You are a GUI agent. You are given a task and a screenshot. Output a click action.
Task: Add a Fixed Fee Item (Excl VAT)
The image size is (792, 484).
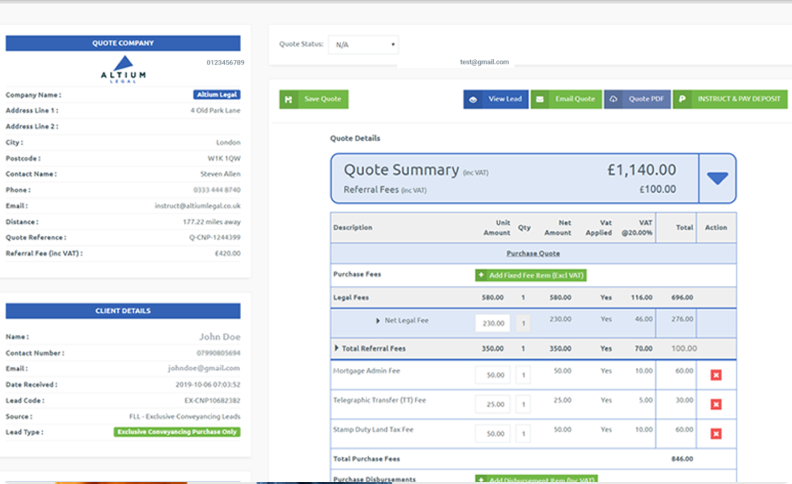point(531,275)
